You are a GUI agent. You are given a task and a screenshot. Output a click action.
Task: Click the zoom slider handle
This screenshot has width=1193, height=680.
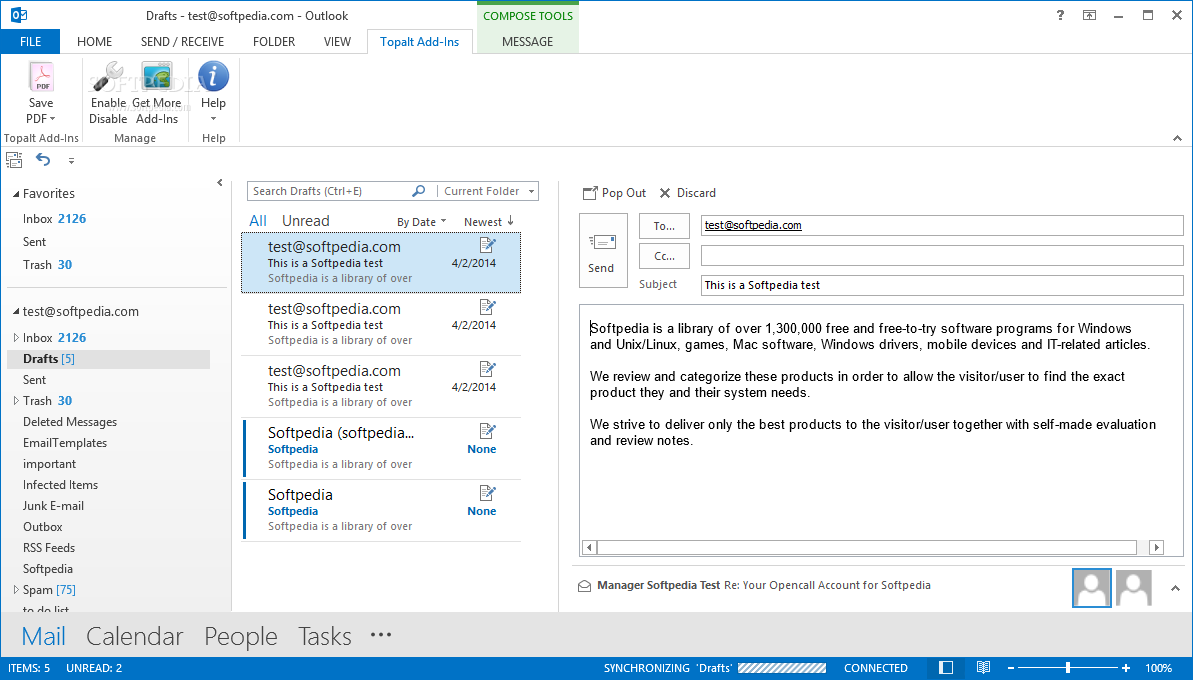coord(1068,668)
